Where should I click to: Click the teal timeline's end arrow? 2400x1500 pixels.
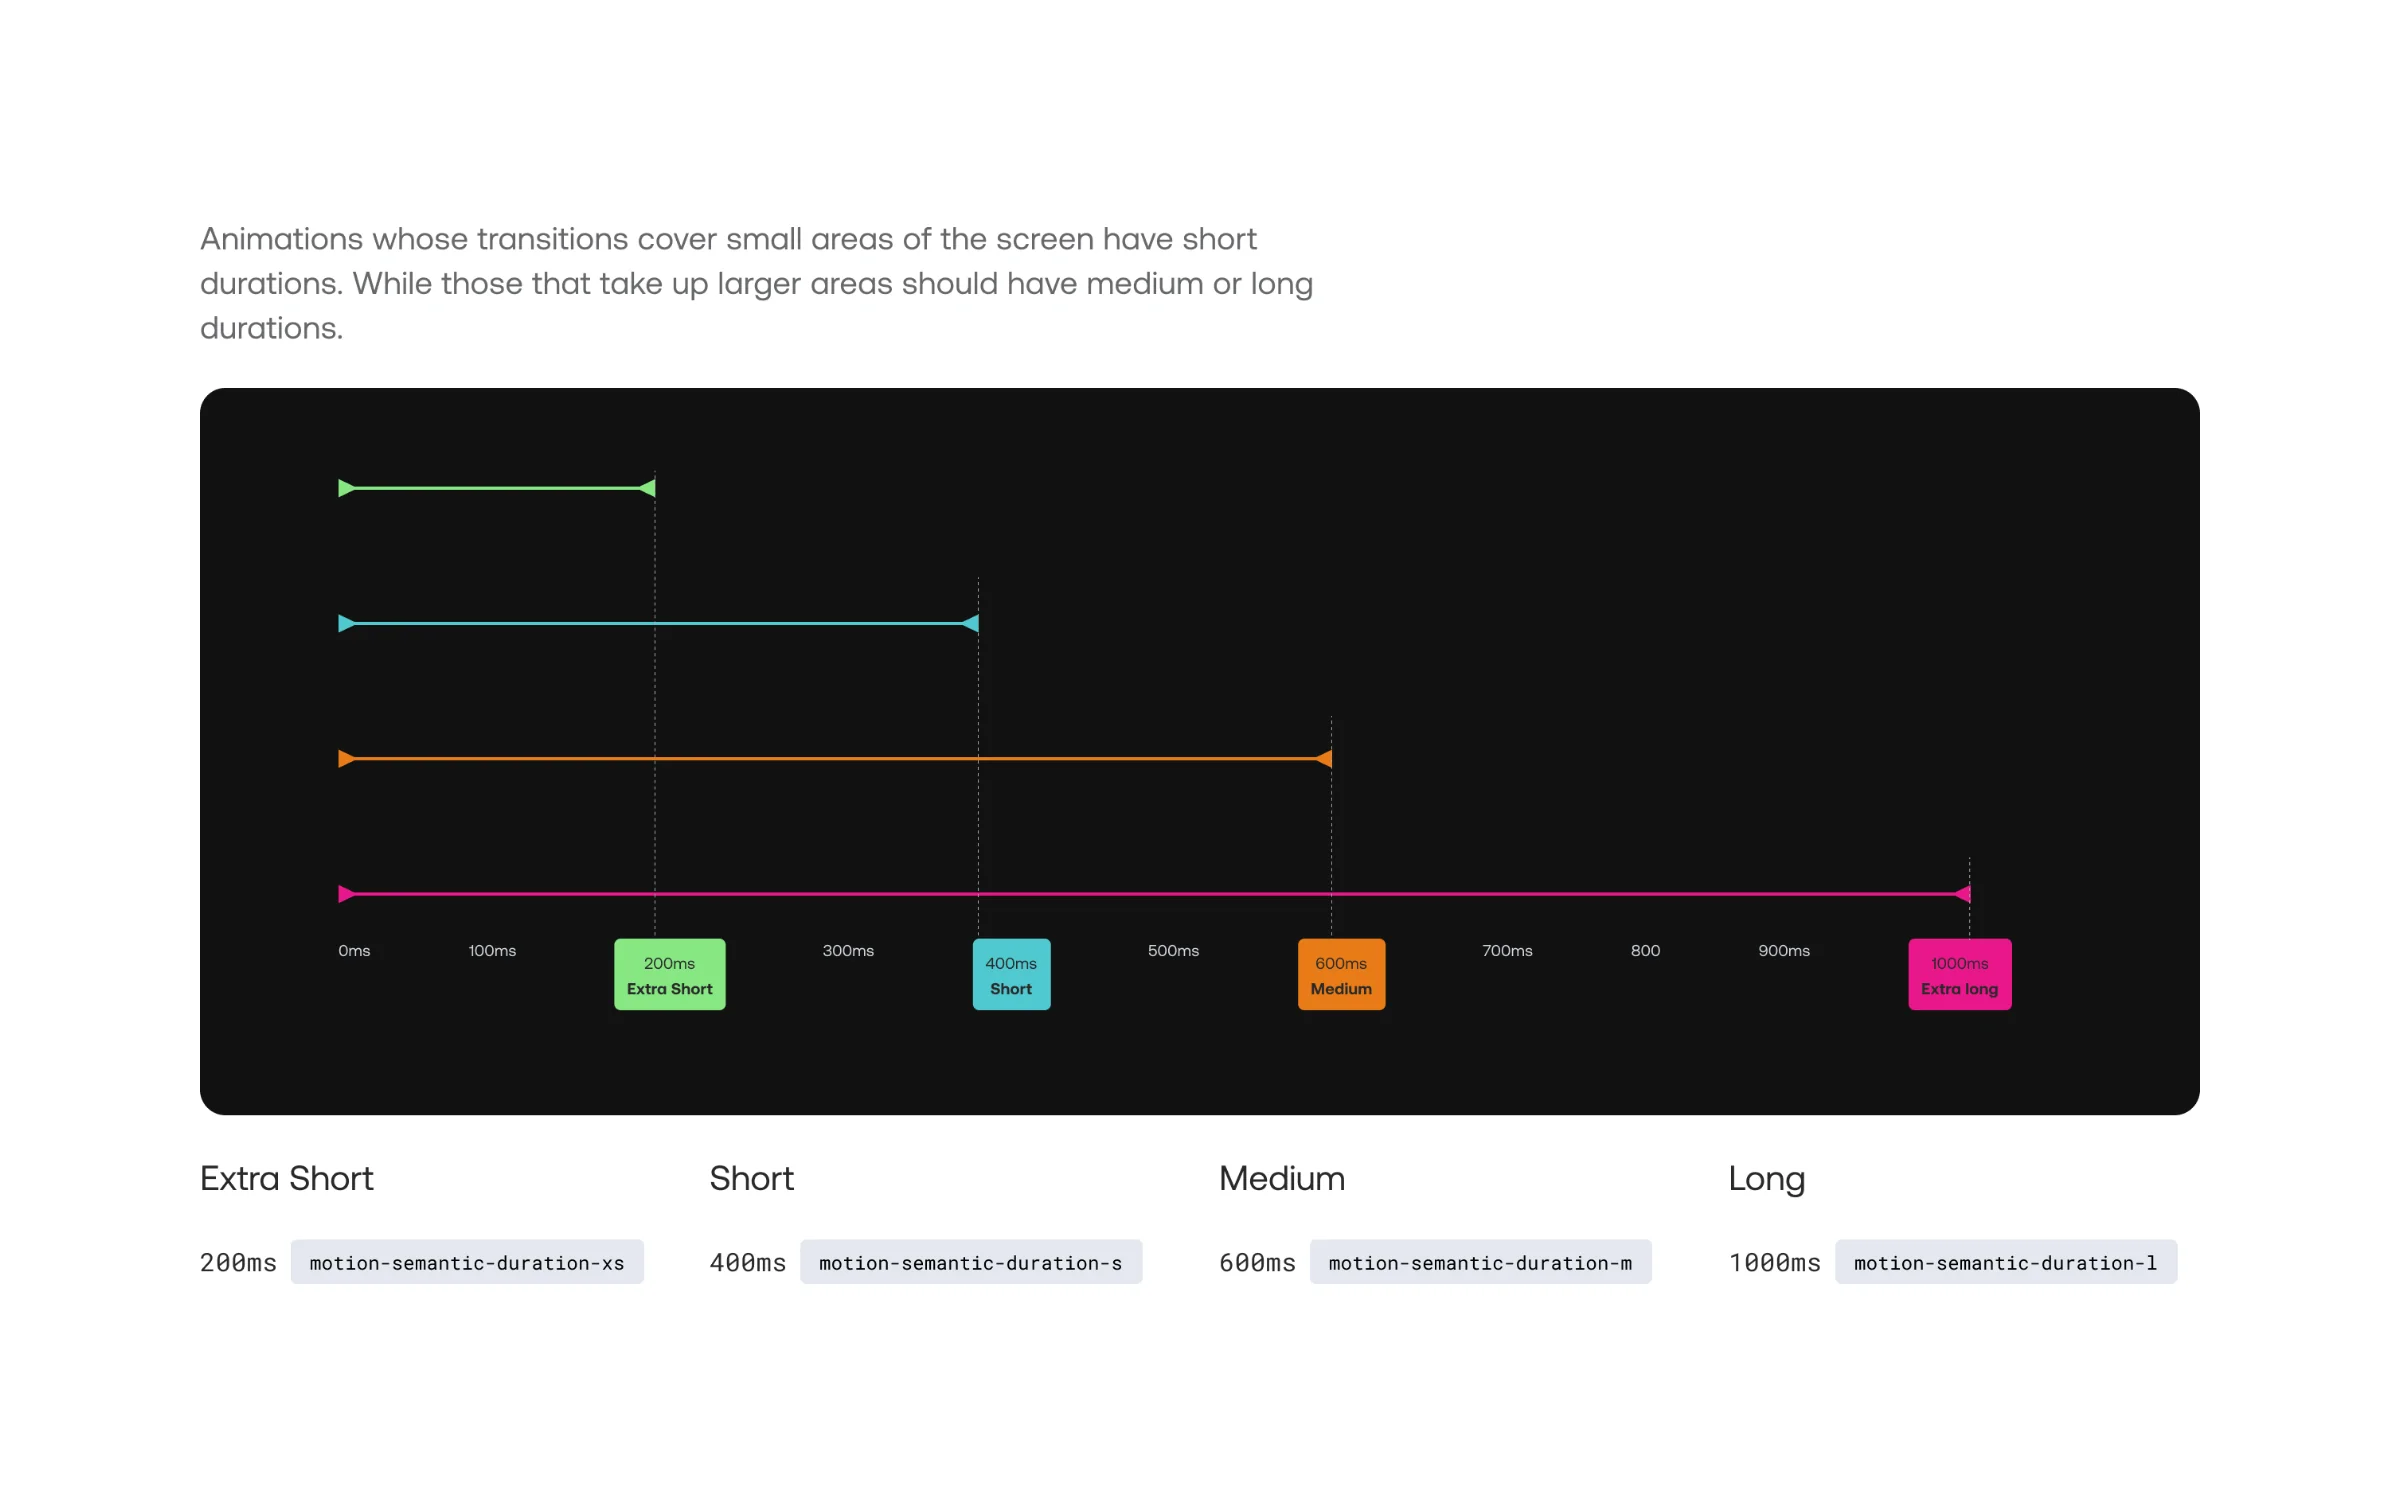click(970, 623)
